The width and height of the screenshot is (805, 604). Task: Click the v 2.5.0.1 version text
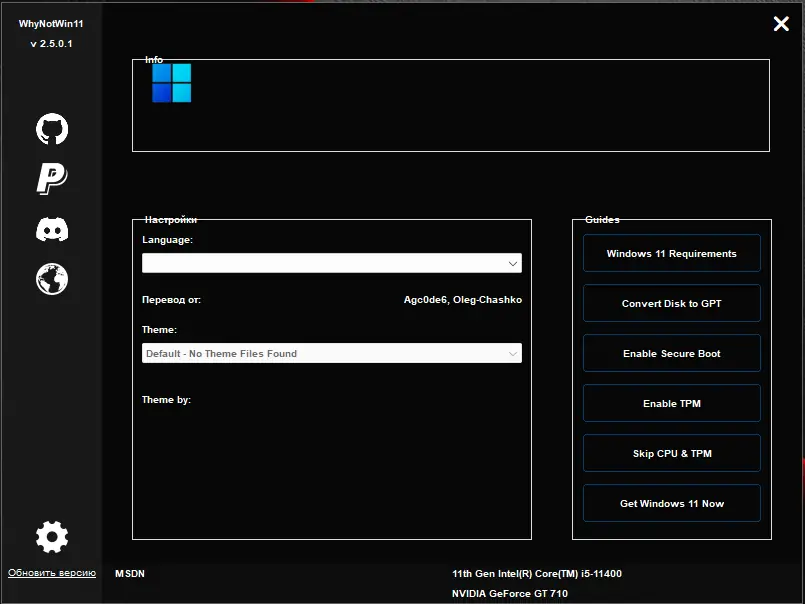point(51,44)
